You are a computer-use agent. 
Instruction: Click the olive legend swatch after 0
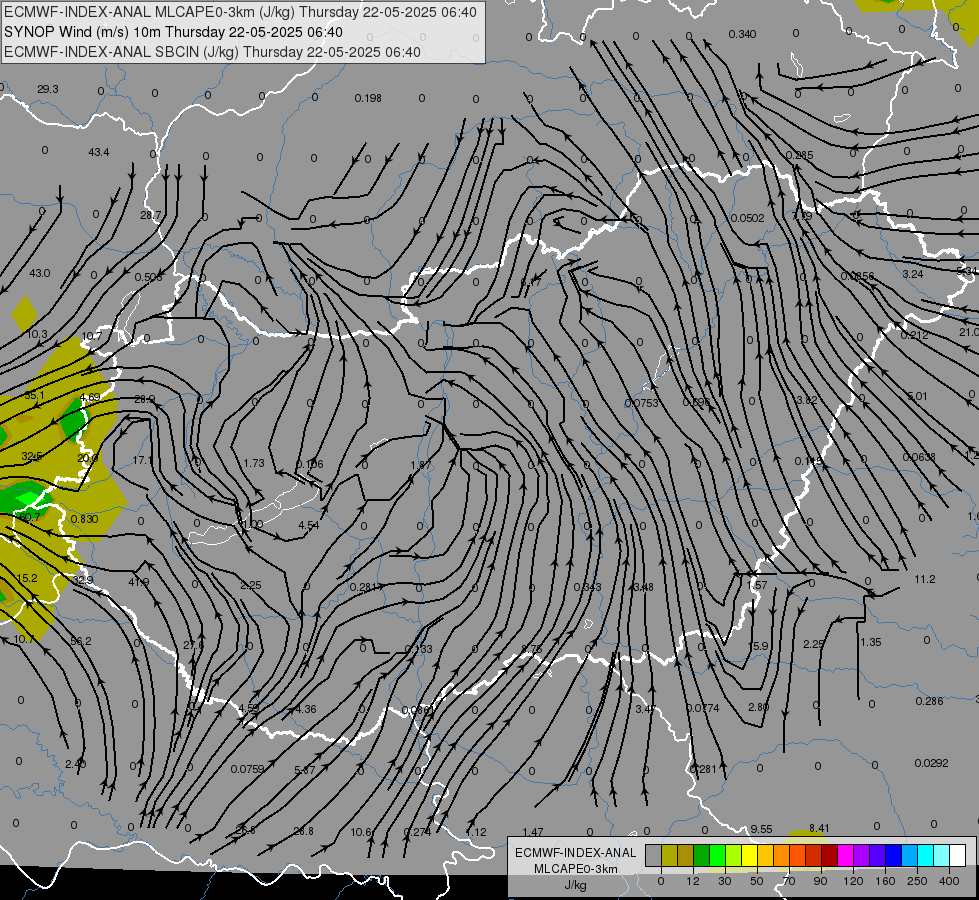point(669,856)
